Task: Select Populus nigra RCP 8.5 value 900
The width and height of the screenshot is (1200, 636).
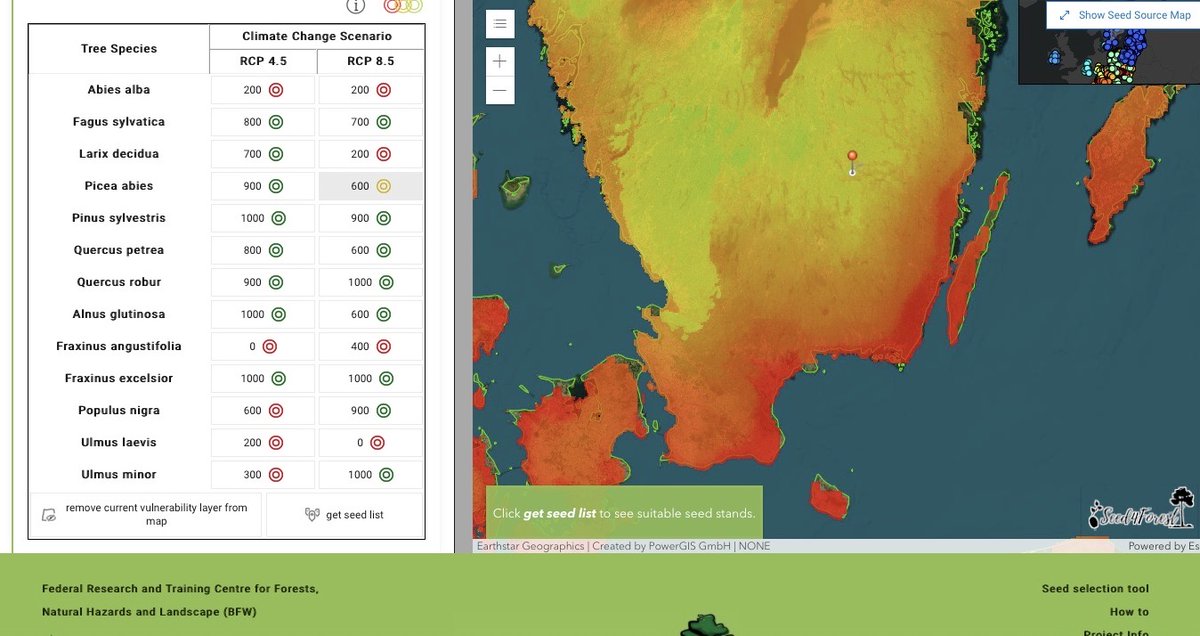Action: (x=371, y=410)
